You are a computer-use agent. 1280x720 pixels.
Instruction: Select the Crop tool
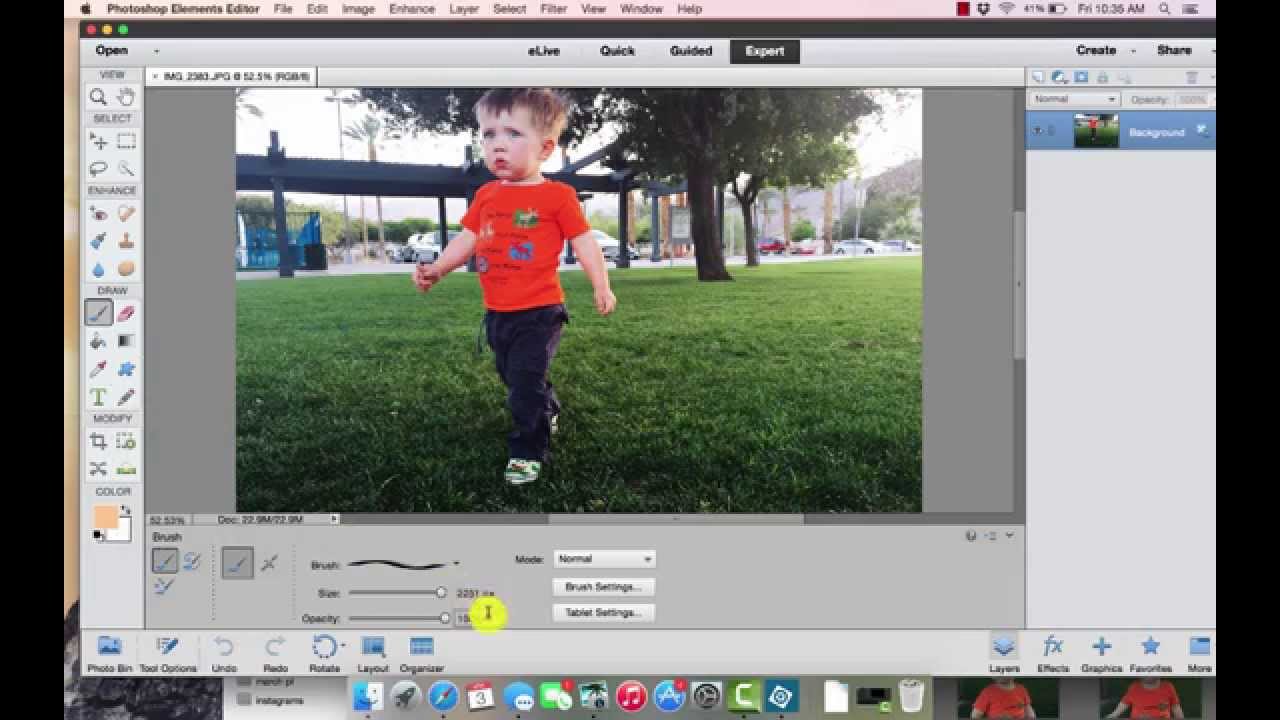pos(98,441)
